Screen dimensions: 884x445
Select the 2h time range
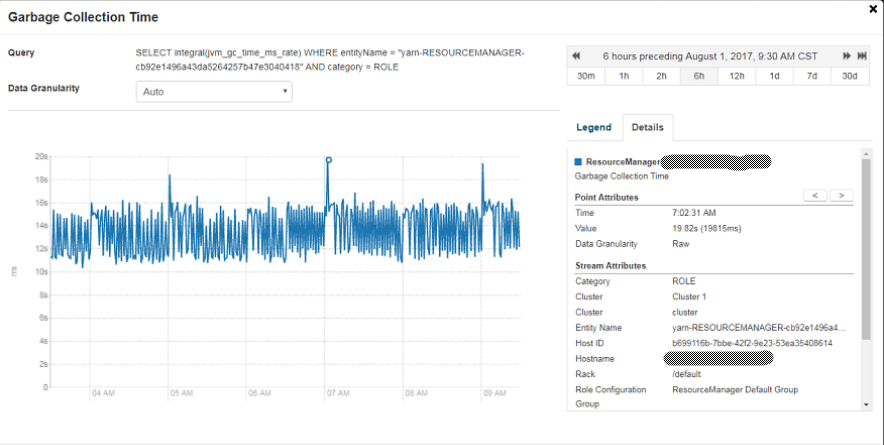pyautogui.click(x=661, y=76)
